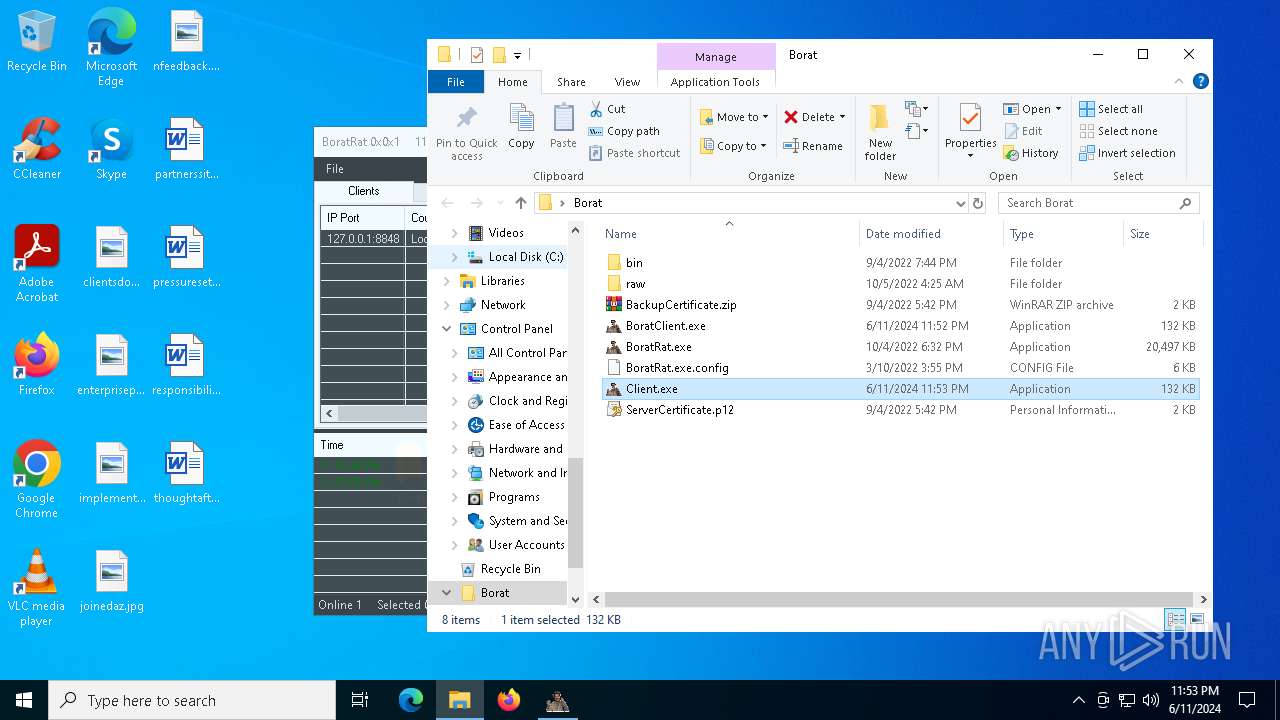This screenshot has width=1280, height=720.
Task: Expand the Network tree node
Action: point(446,305)
